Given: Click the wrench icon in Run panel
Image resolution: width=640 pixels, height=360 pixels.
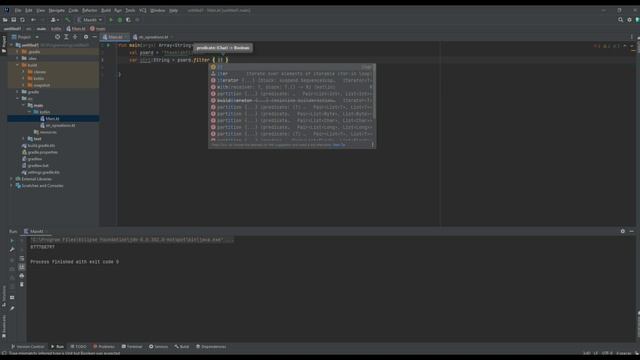Looking at the screenshot, I should (12, 249).
